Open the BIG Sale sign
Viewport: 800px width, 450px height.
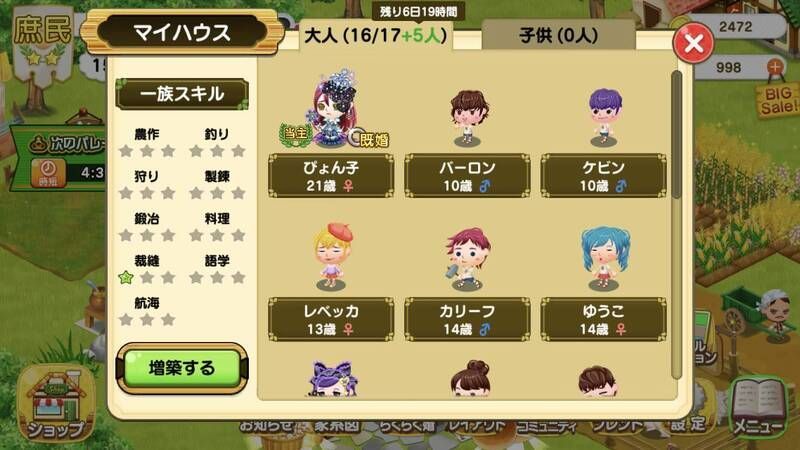[x=778, y=100]
